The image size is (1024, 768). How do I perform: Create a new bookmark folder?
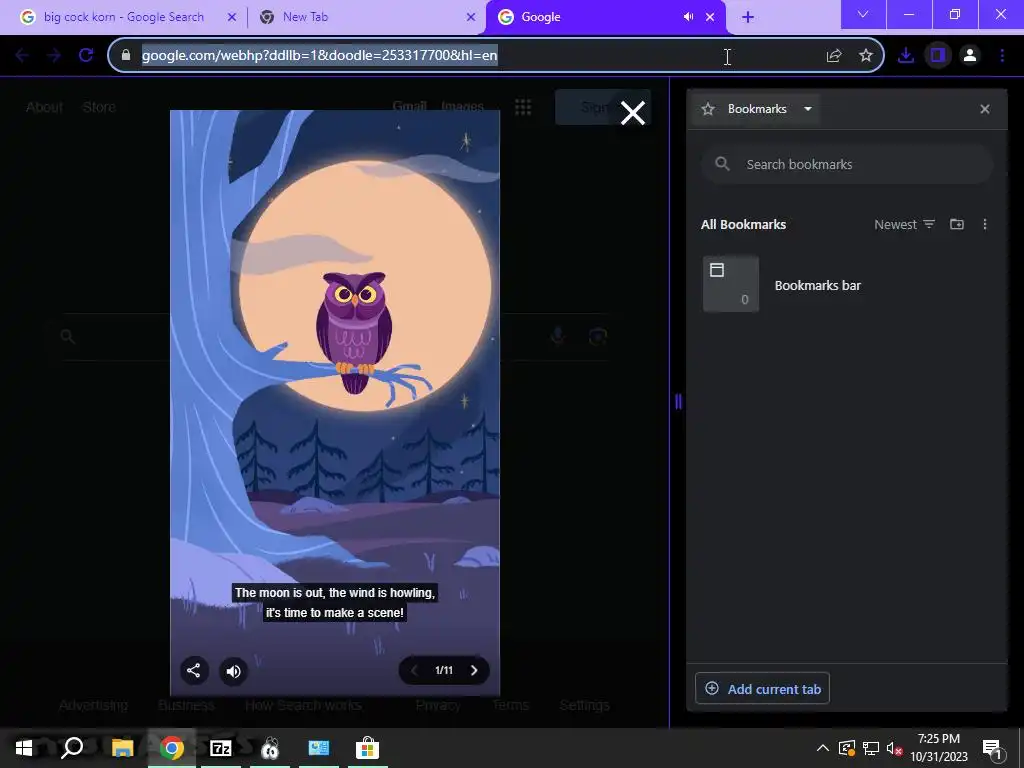pyautogui.click(x=957, y=224)
